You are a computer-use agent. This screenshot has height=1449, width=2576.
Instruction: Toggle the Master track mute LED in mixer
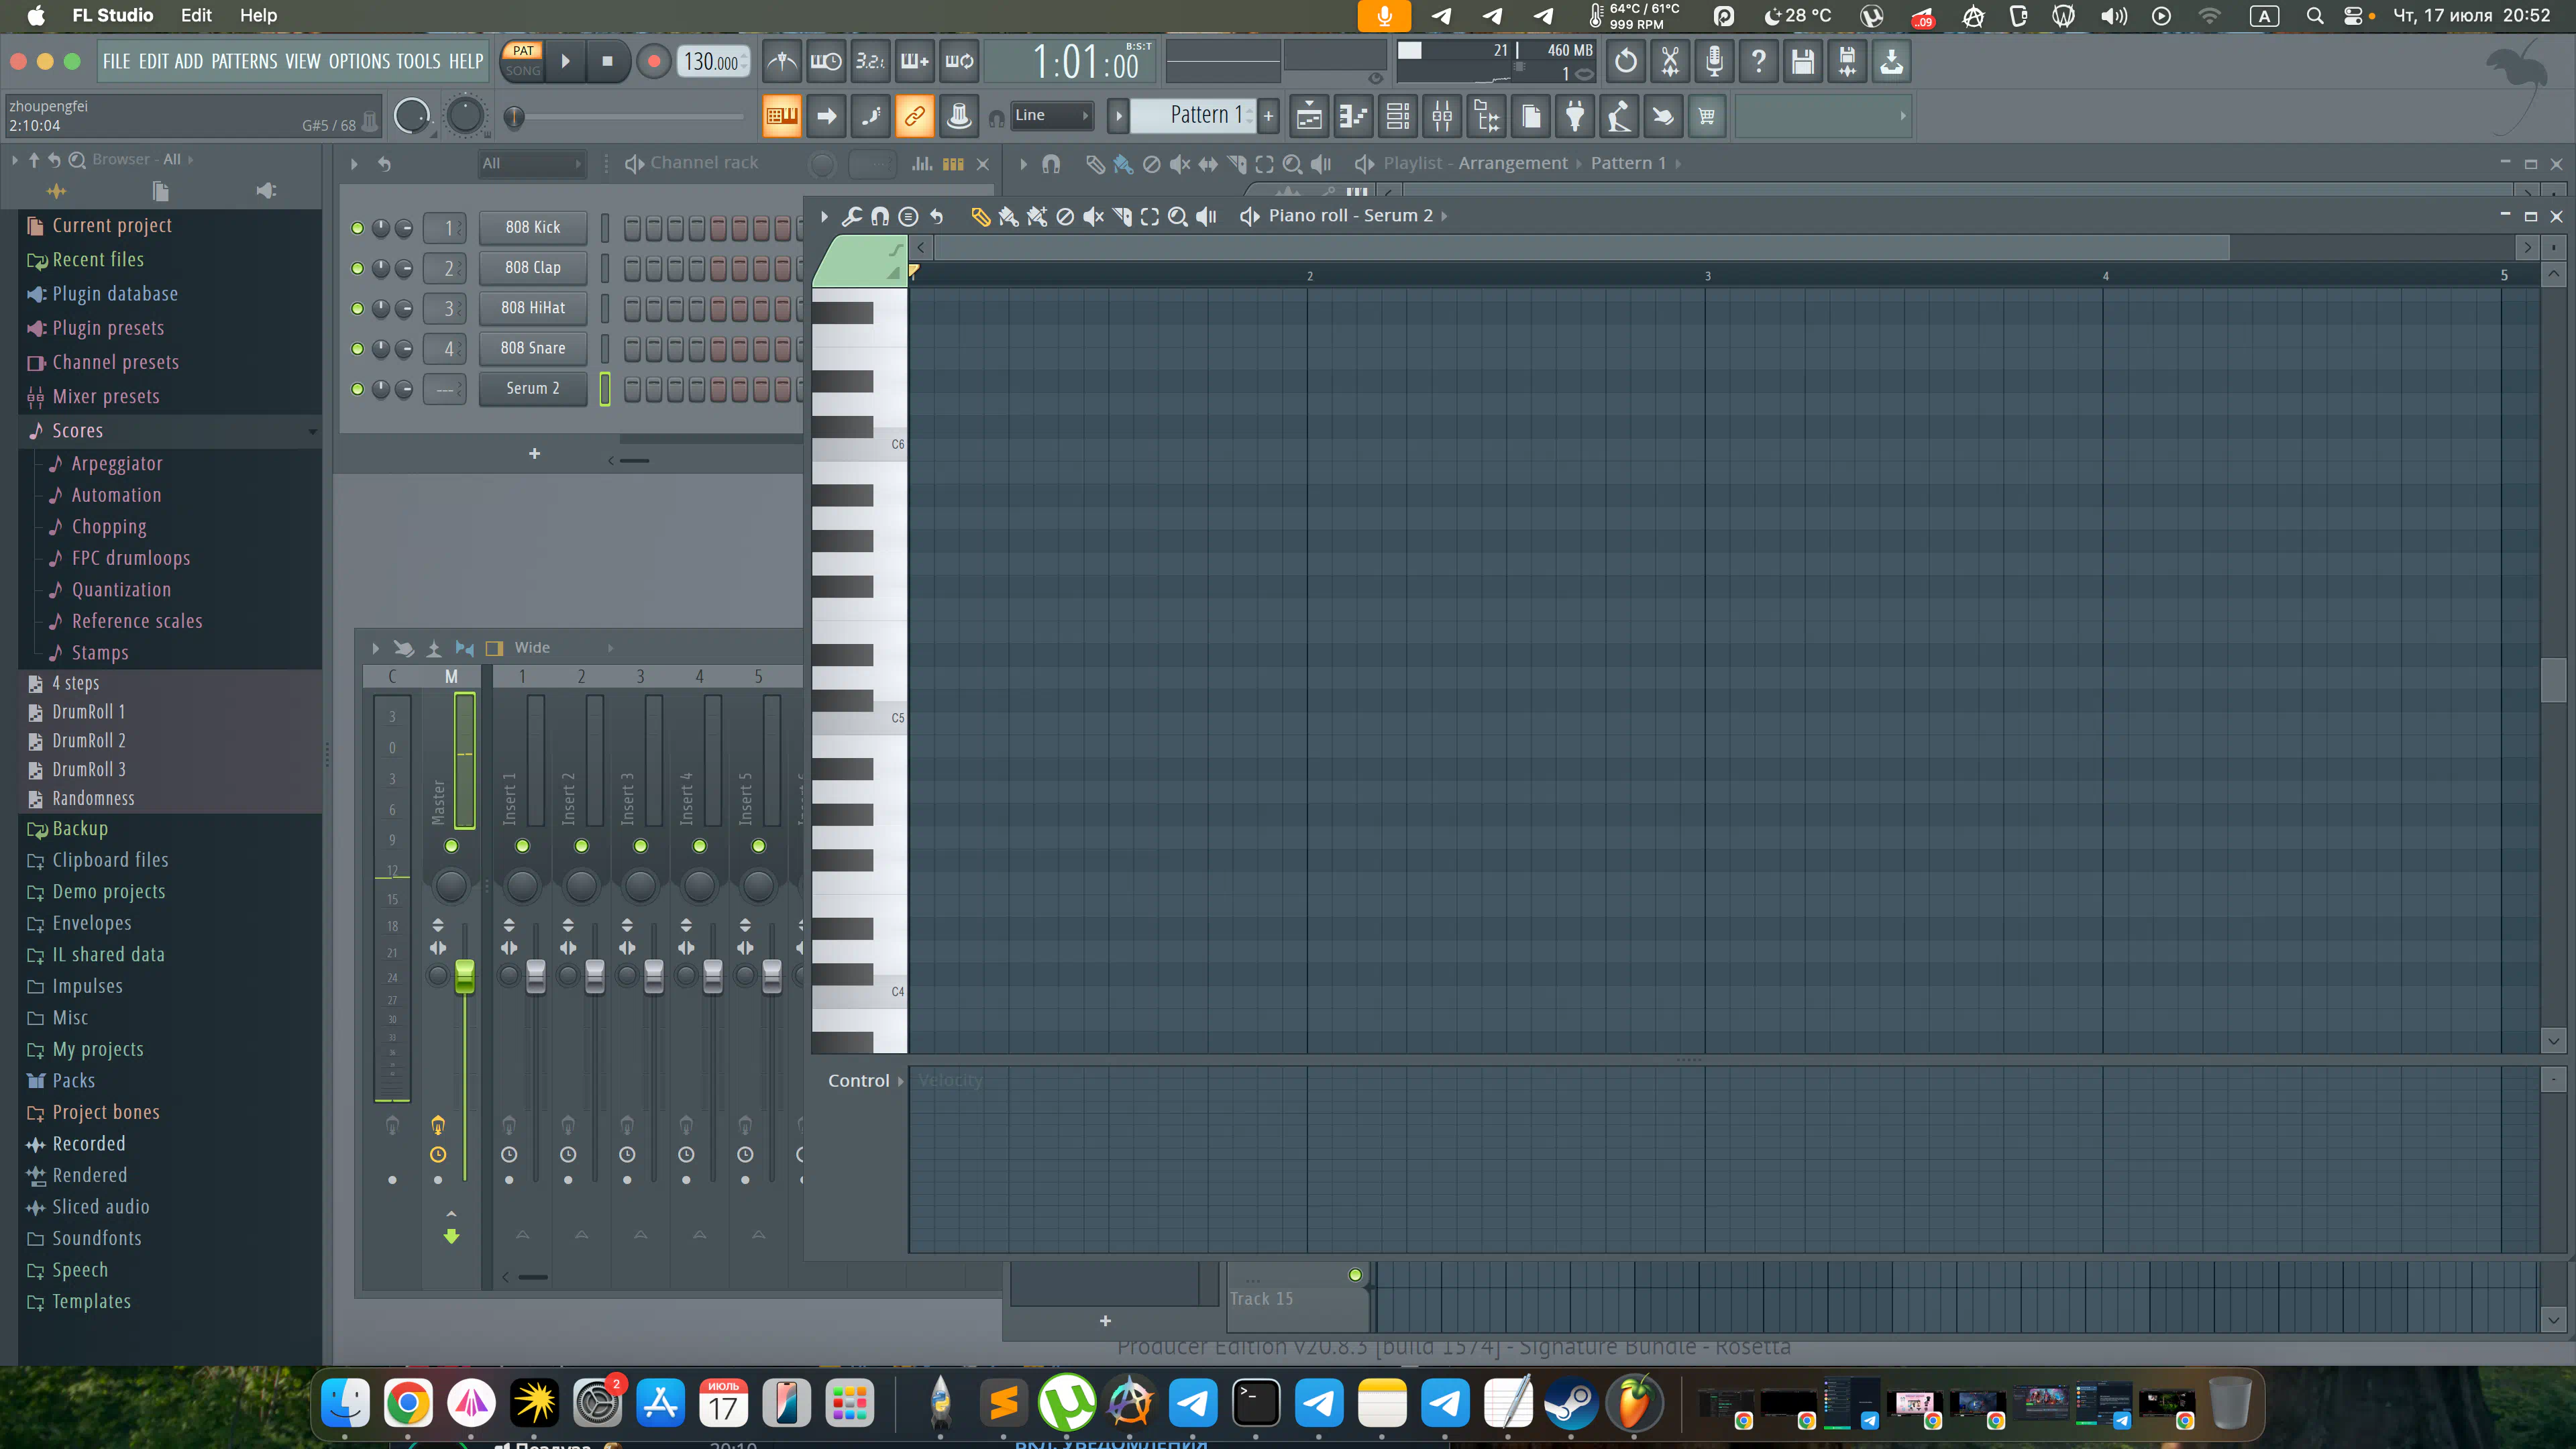pyautogui.click(x=451, y=846)
